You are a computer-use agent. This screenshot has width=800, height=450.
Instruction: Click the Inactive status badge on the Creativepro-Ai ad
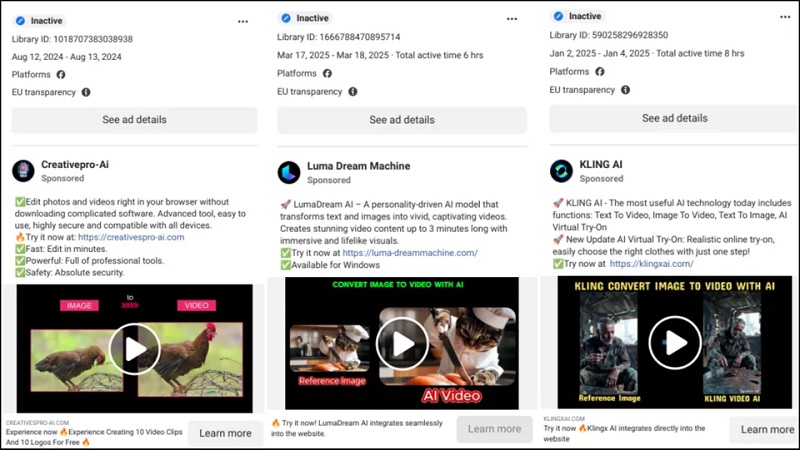[x=39, y=21]
